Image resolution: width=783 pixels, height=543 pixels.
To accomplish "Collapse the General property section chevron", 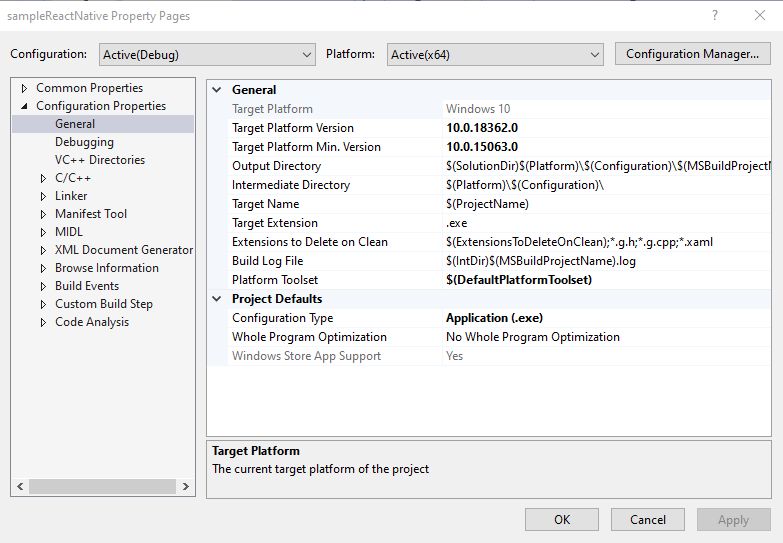I will coord(217,90).
